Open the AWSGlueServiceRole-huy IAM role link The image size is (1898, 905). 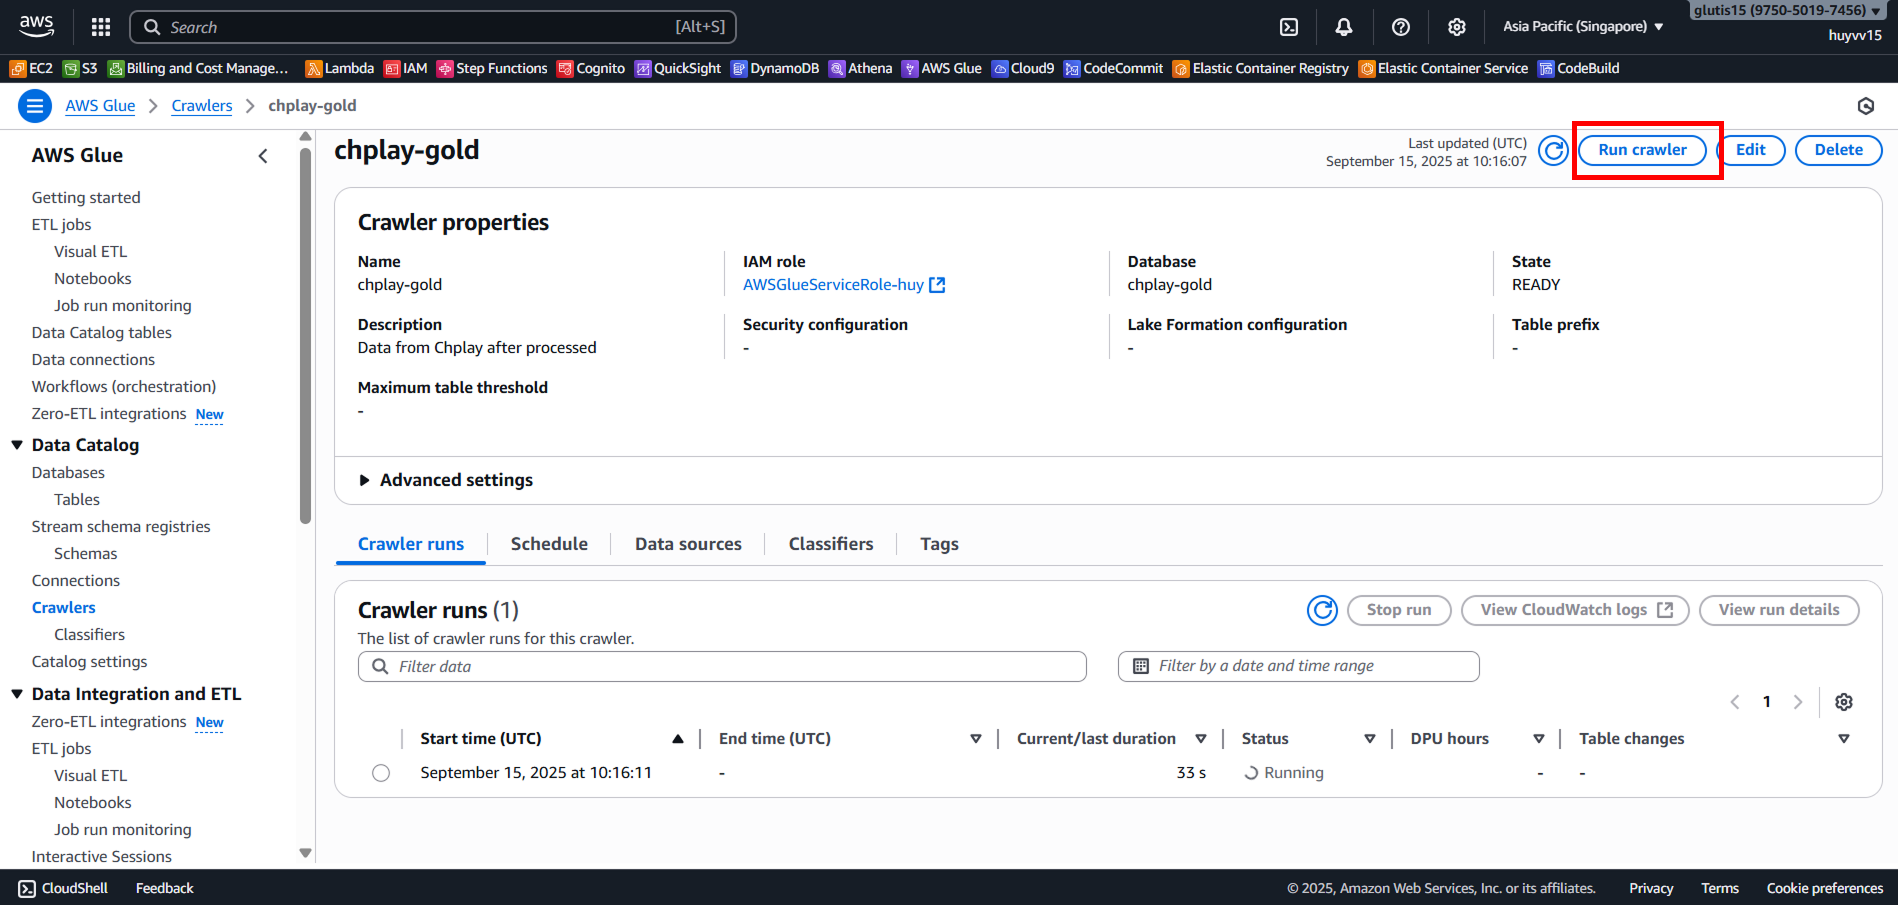point(833,285)
